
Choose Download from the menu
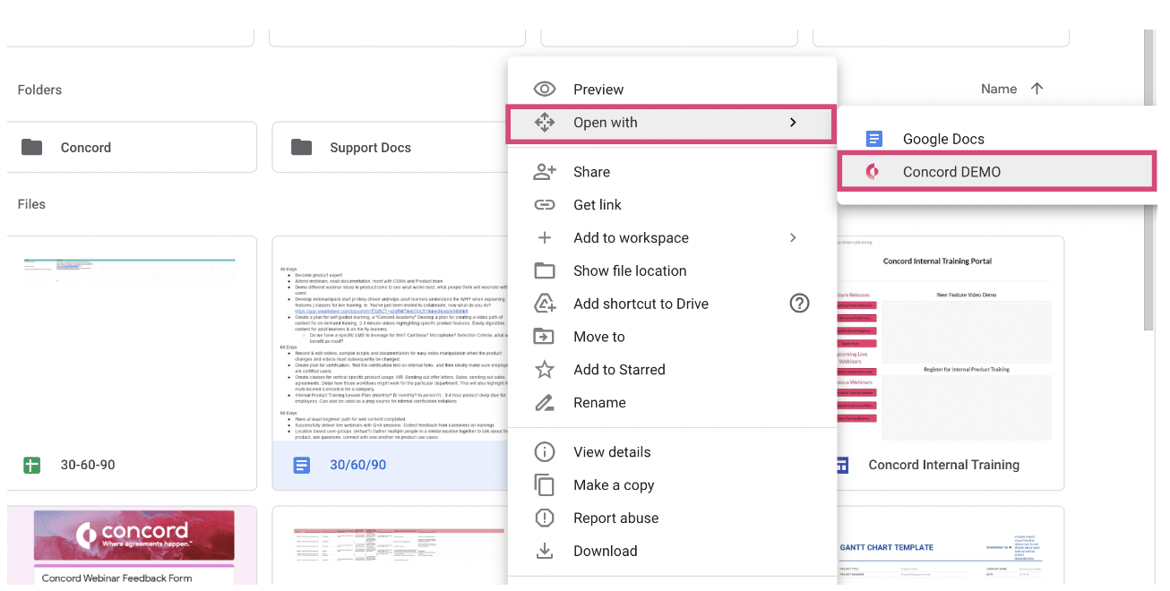click(672, 551)
